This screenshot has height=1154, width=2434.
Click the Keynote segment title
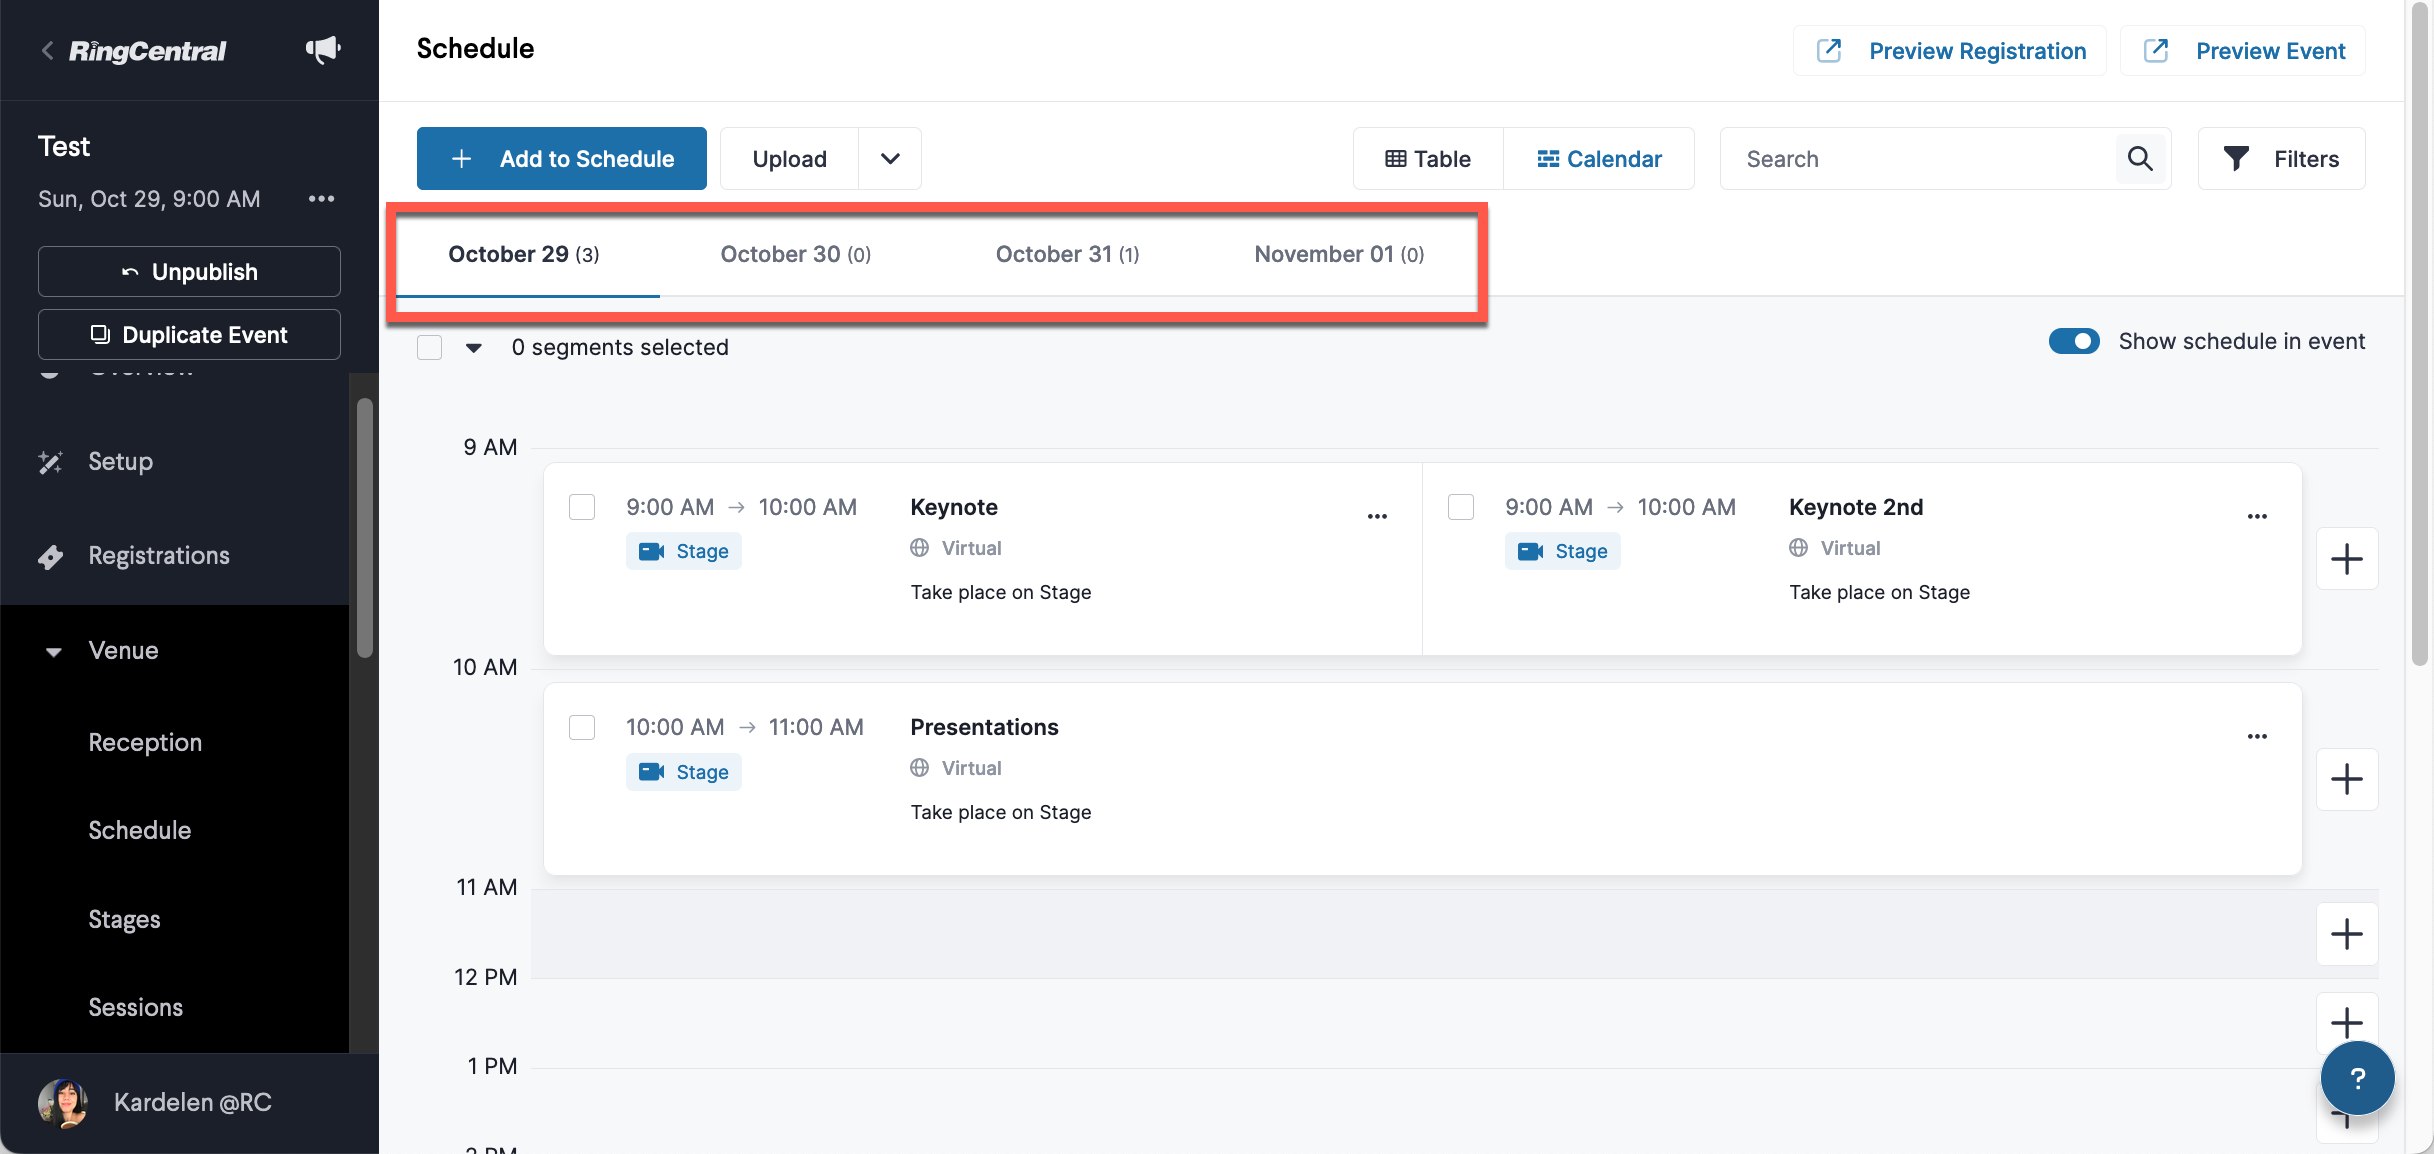(954, 507)
